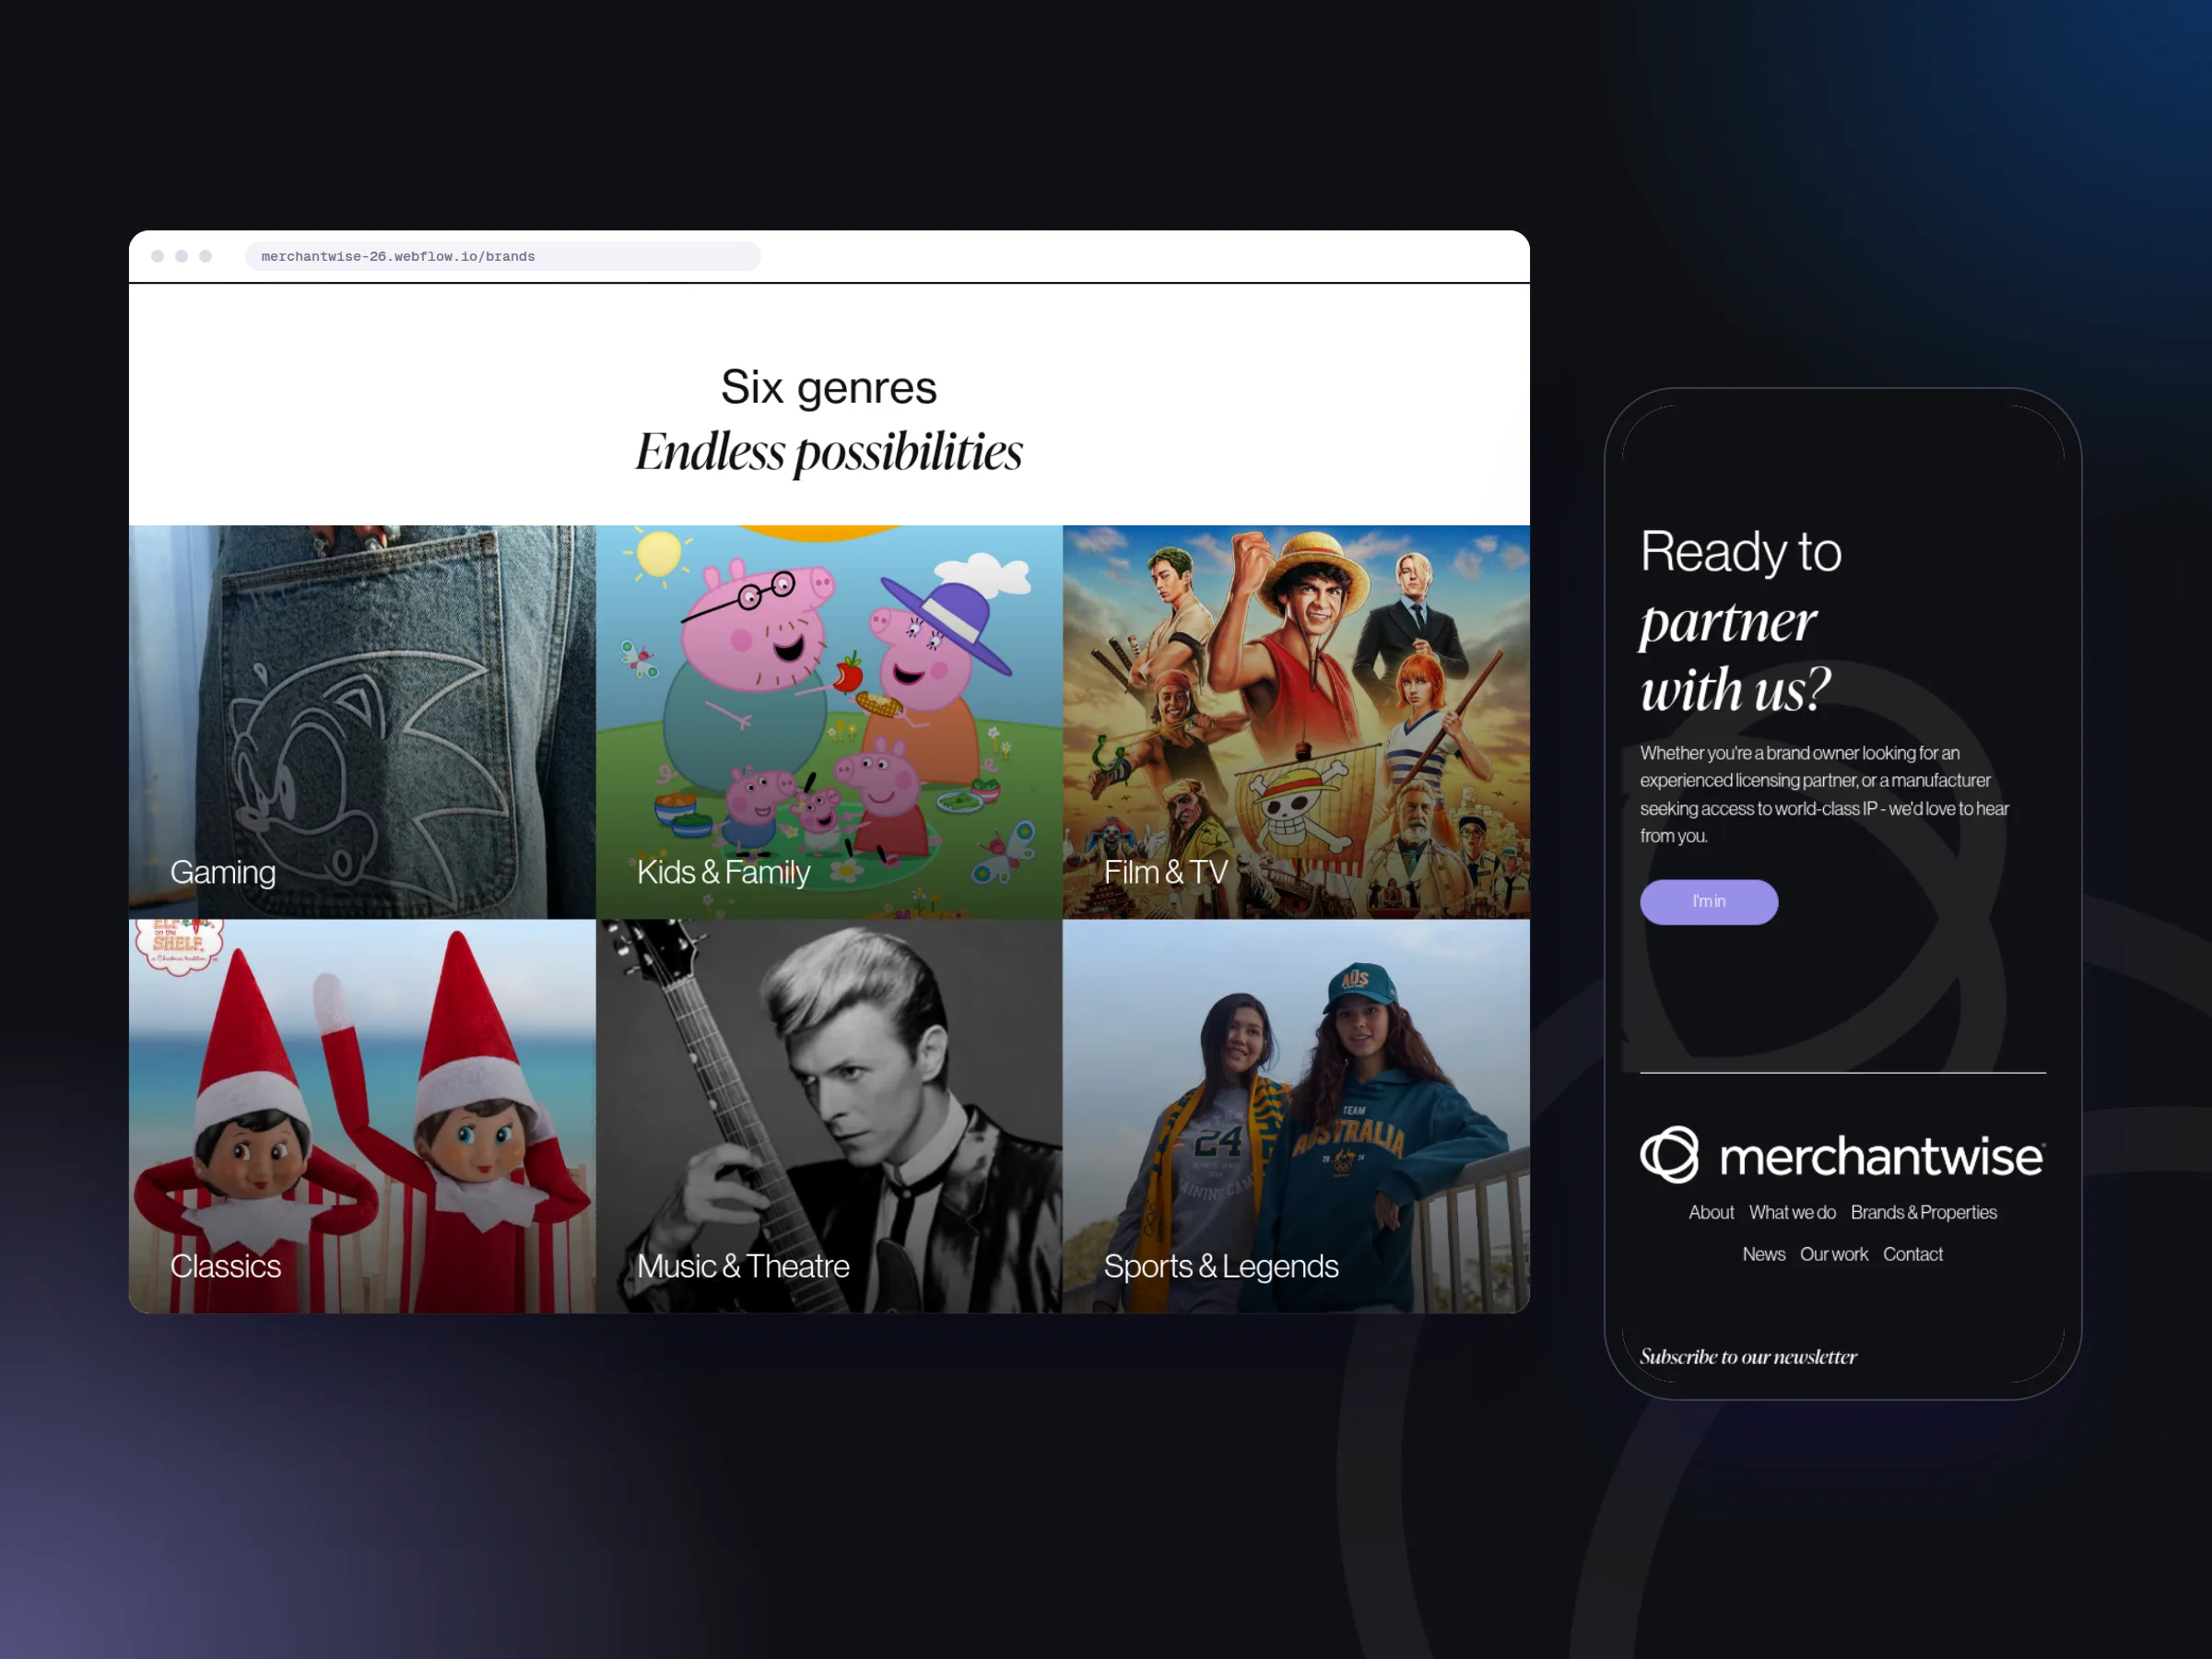Open the Kids & Family genre tile

pyautogui.click(x=829, y=722)
